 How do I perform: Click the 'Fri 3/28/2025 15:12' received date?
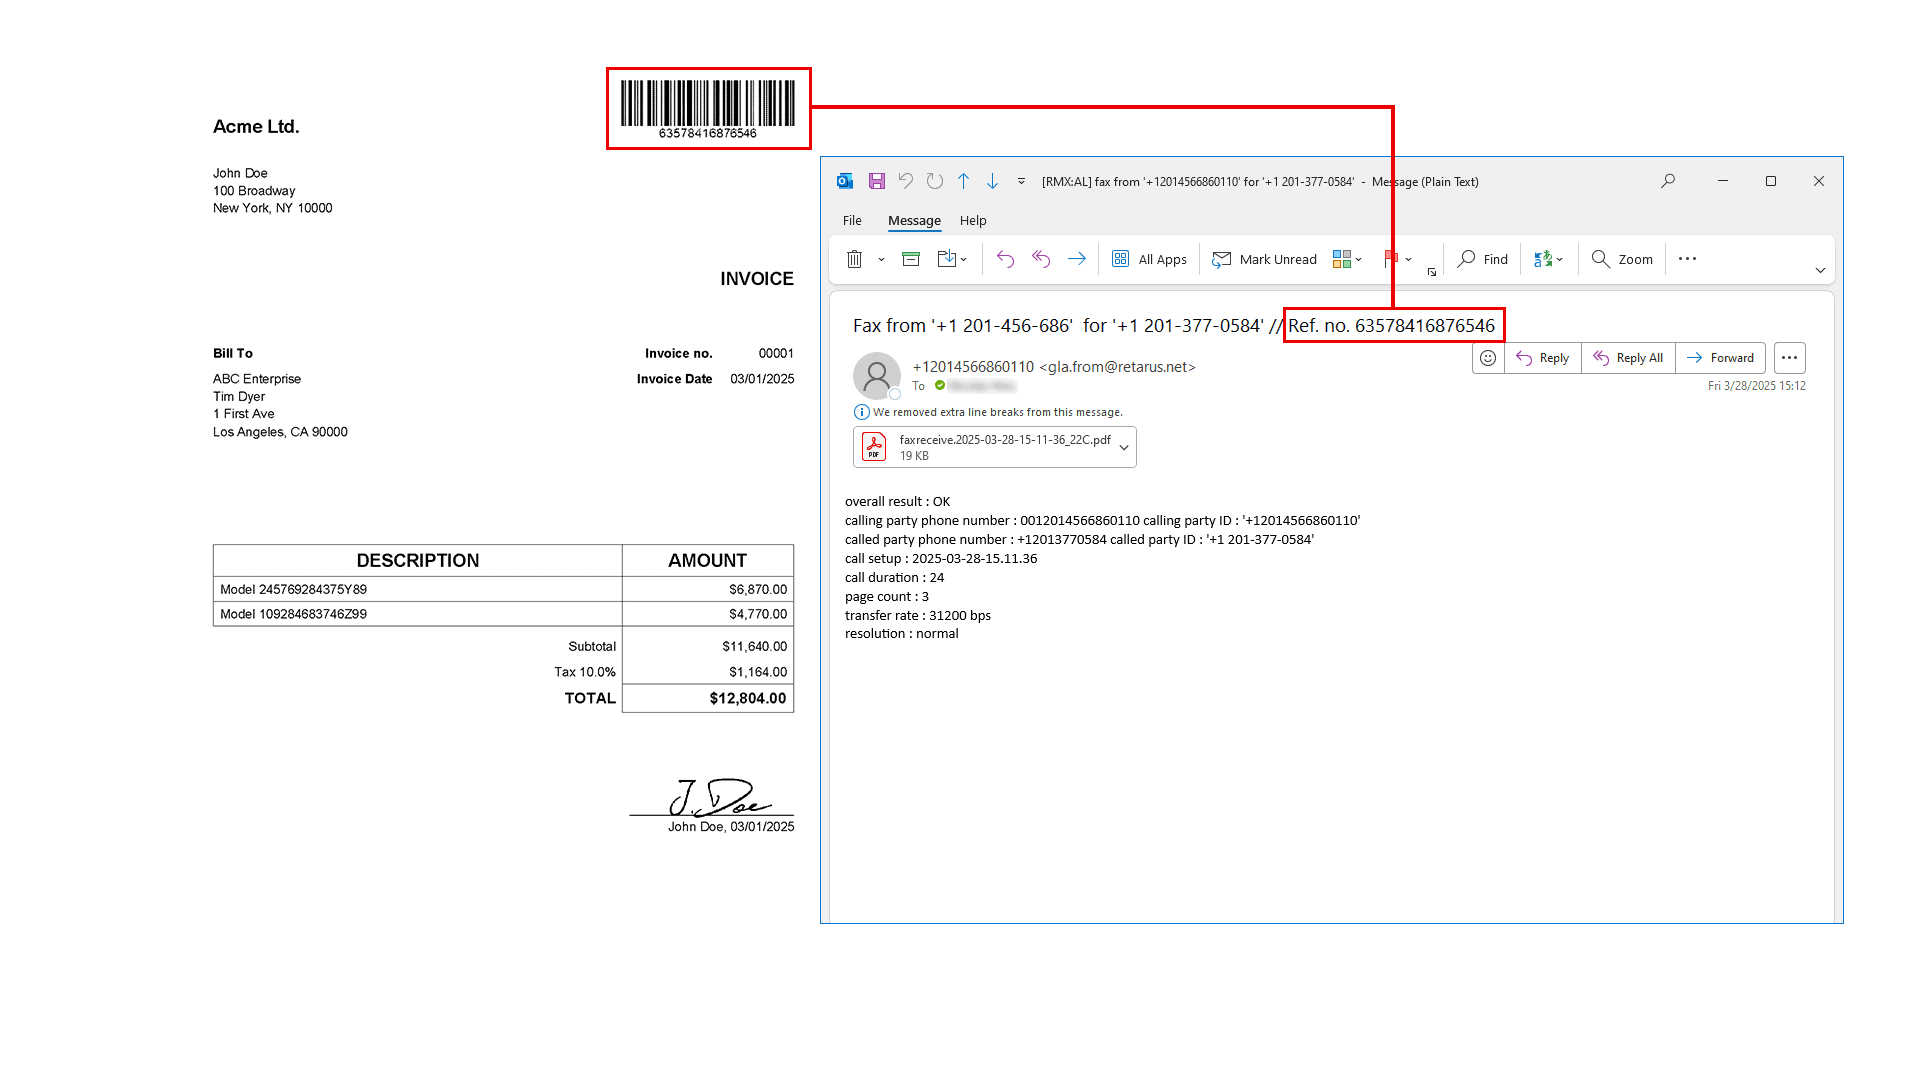coord(1756,386)
